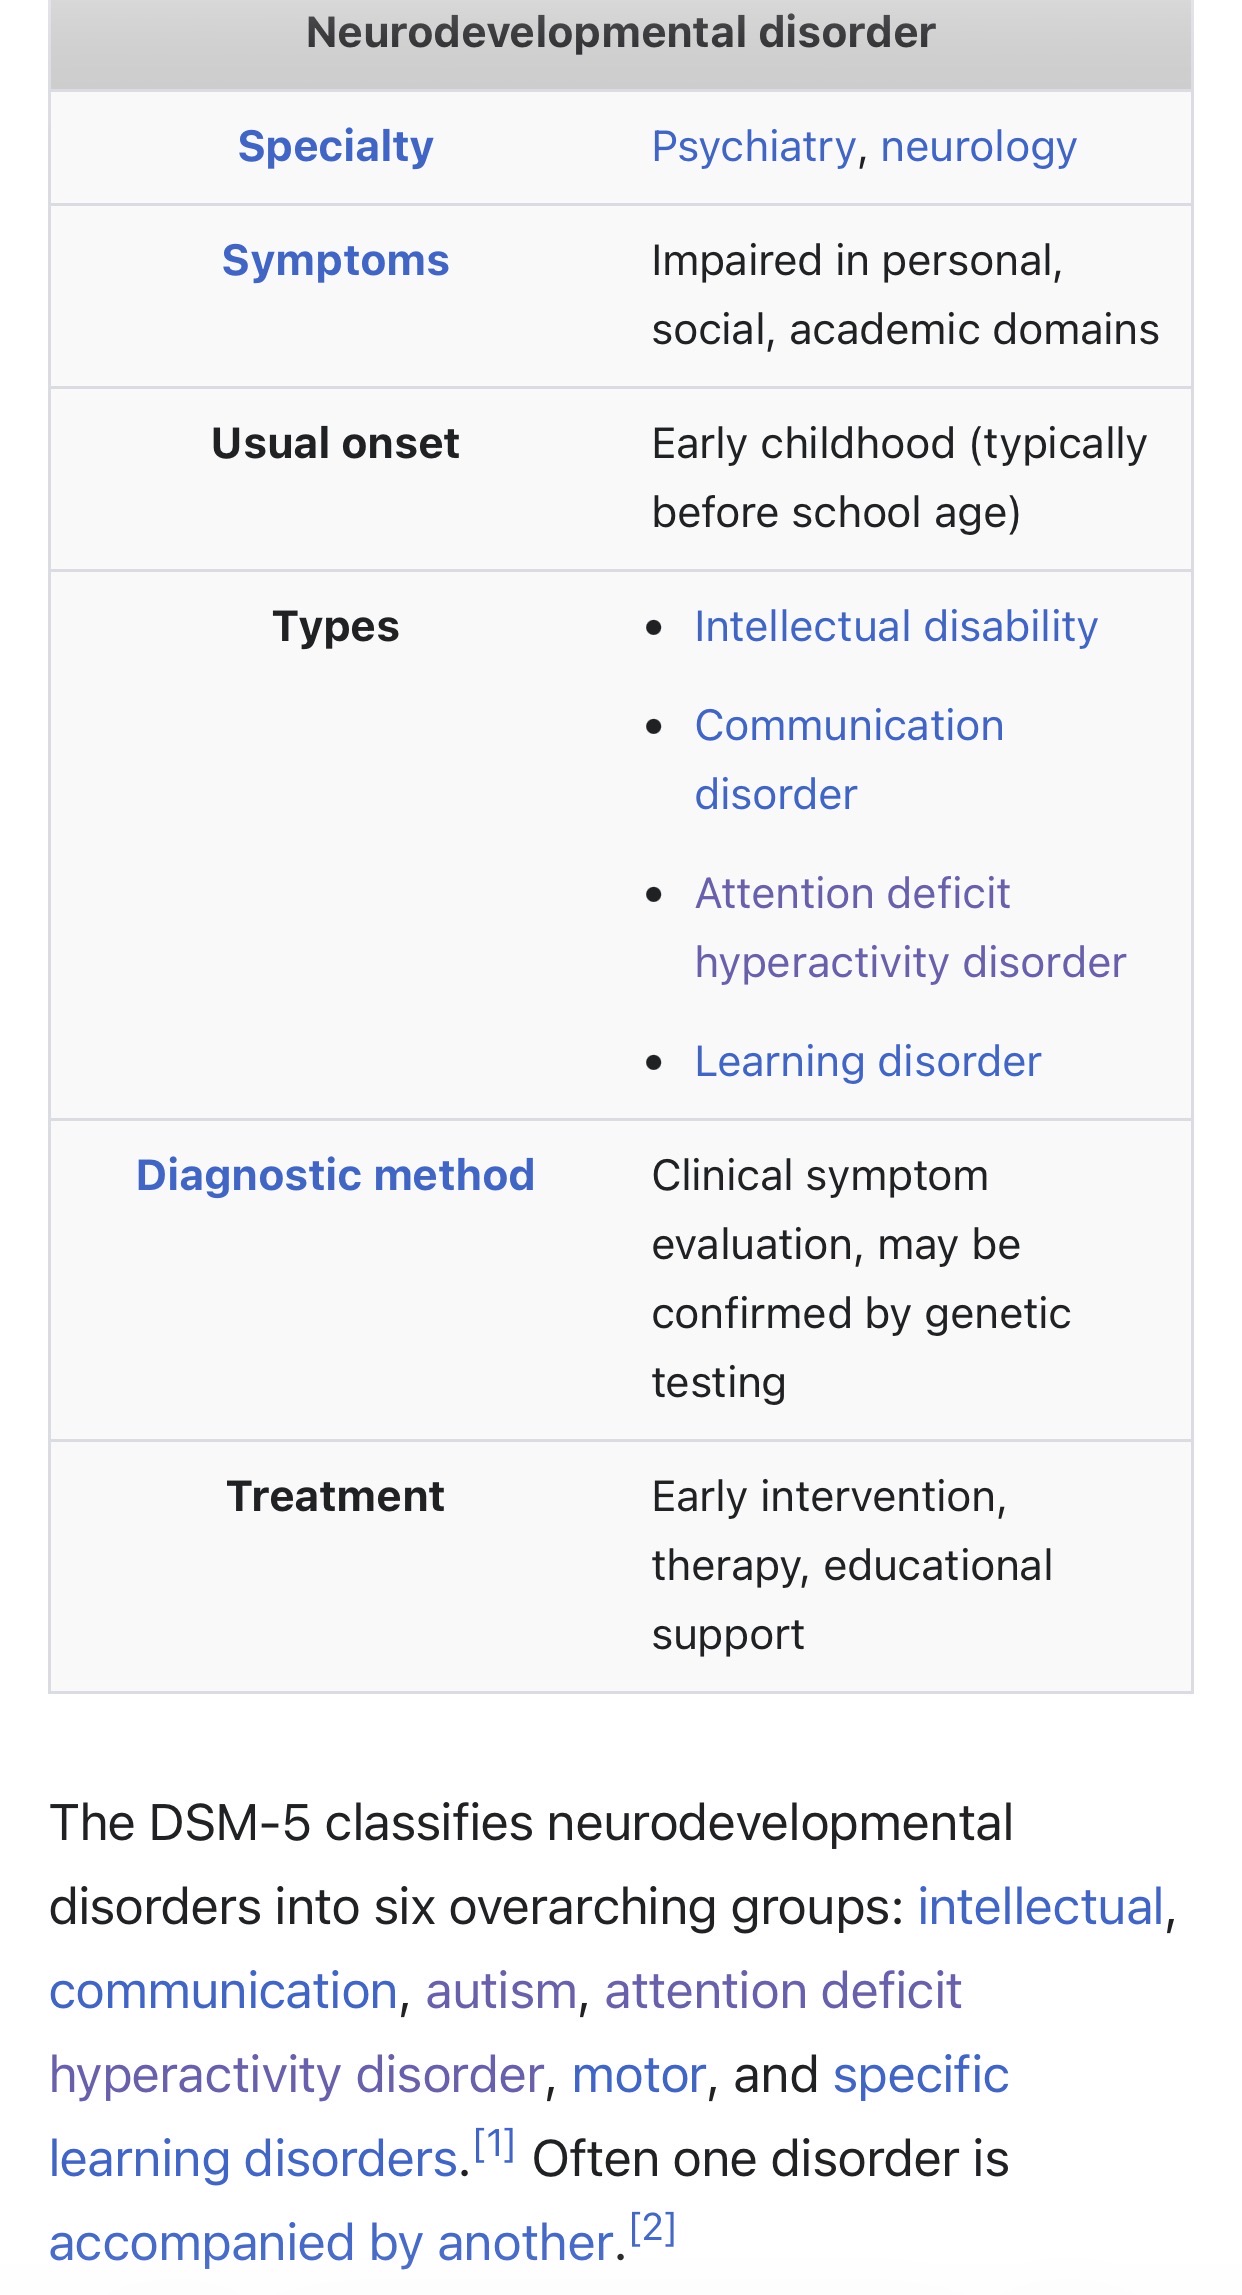Image resolution: width=1242 pixels, height=2295 pixels.
Task: Open Attention deficit hyperactivity disorder in Types
Action: click(853, 894)
